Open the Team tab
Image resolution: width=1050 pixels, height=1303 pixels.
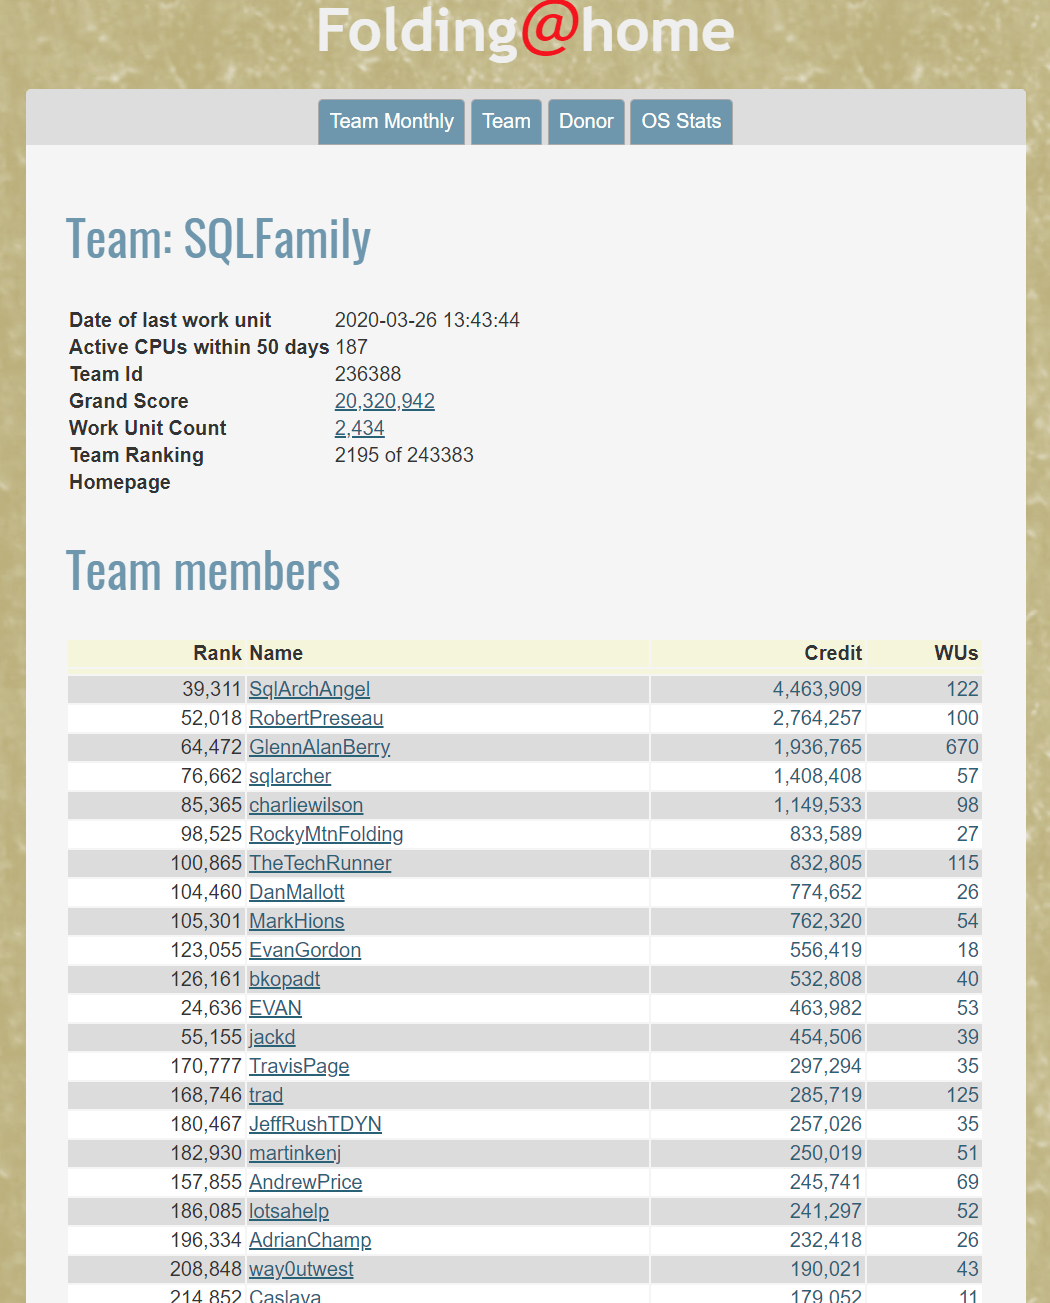(x=506, y=122)
